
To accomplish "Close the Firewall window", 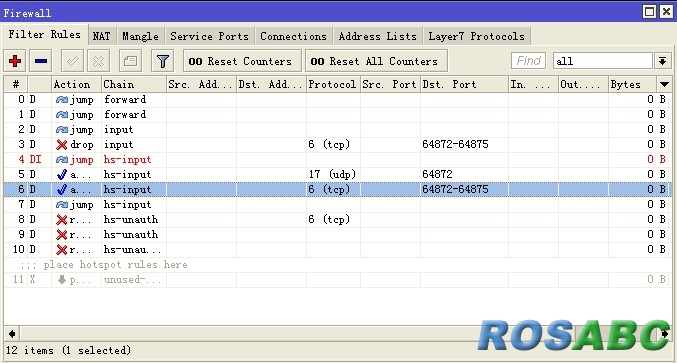I will tap(666, 12).
